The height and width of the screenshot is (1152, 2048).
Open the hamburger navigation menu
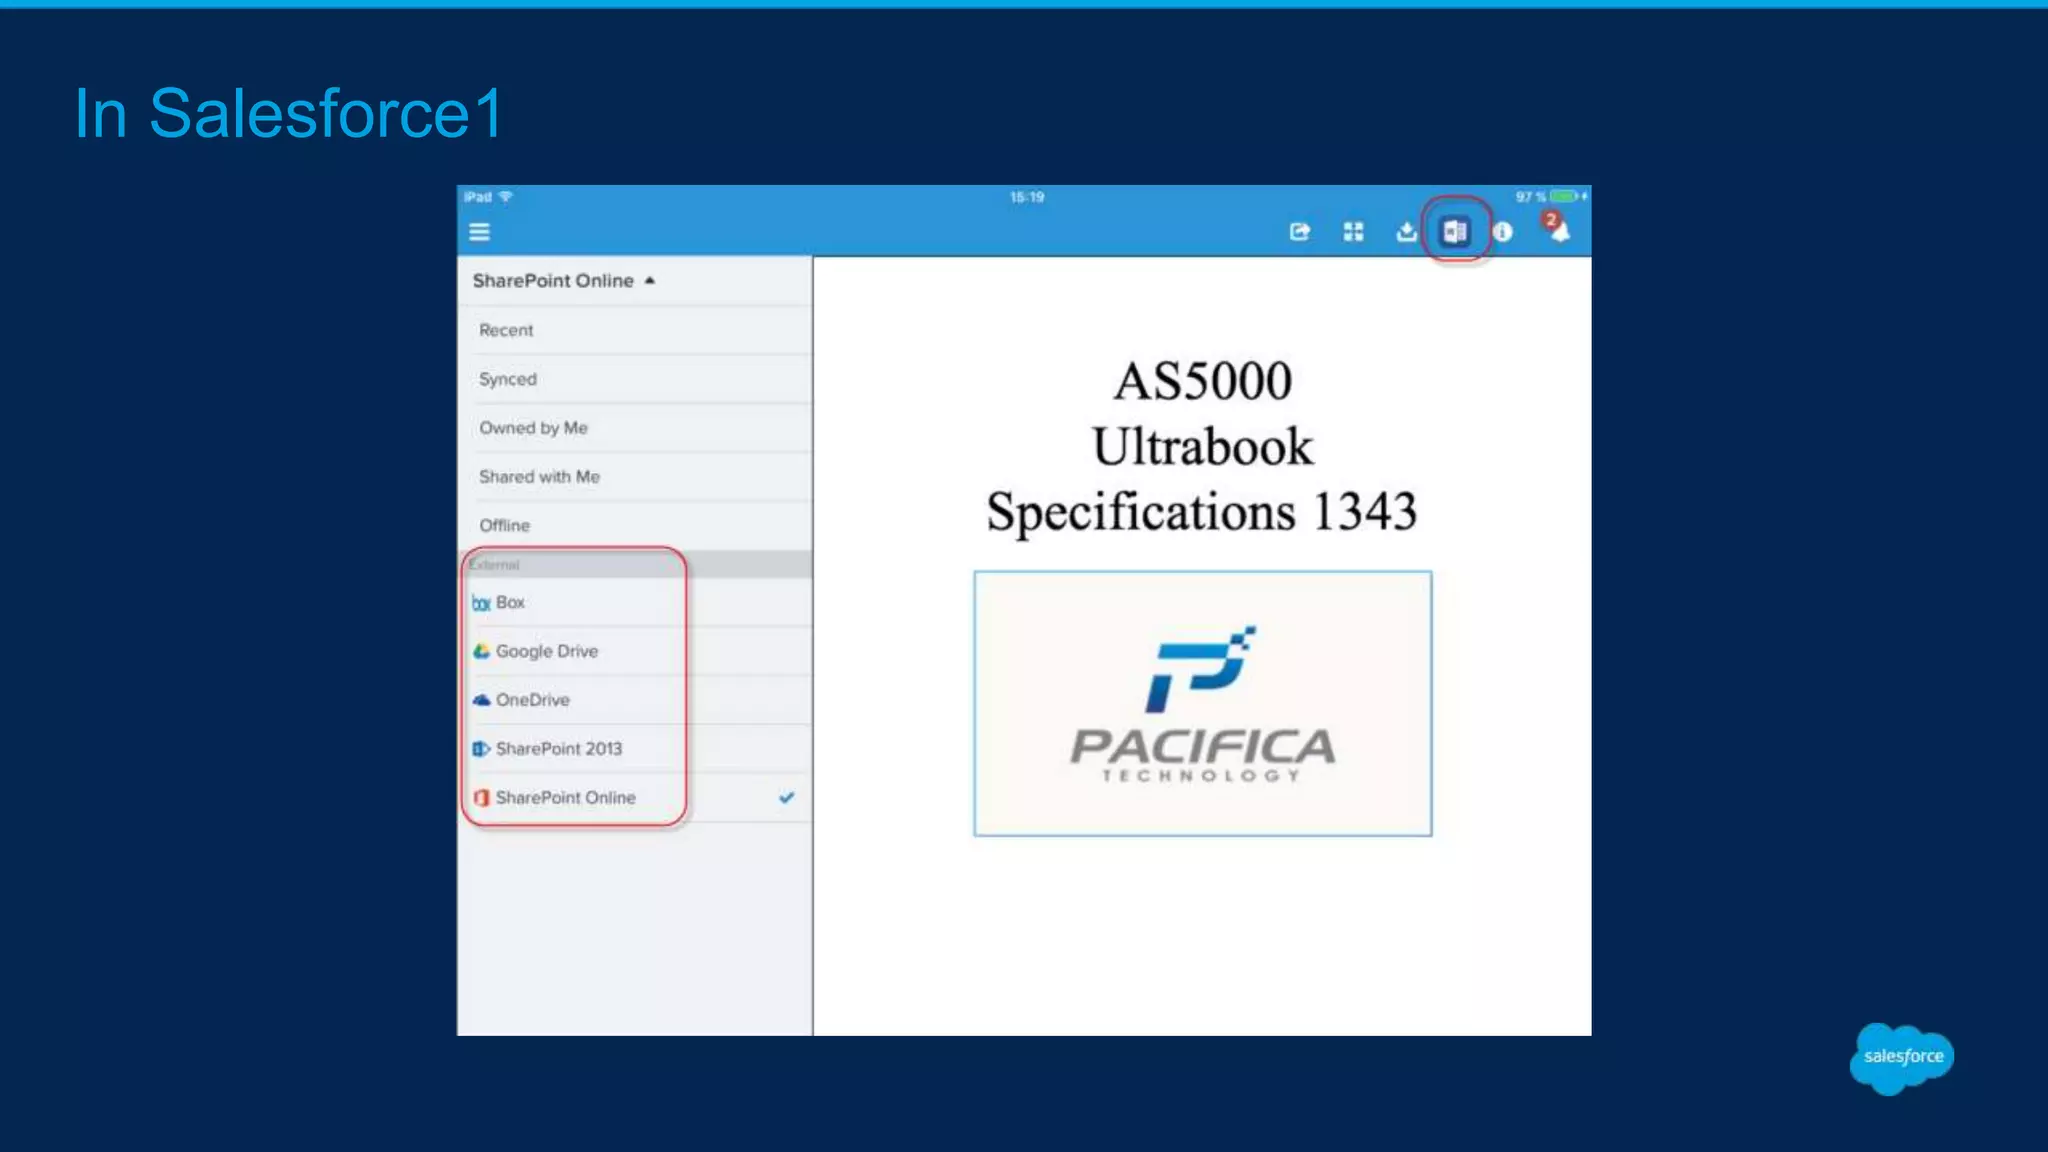tap(479, 232)
